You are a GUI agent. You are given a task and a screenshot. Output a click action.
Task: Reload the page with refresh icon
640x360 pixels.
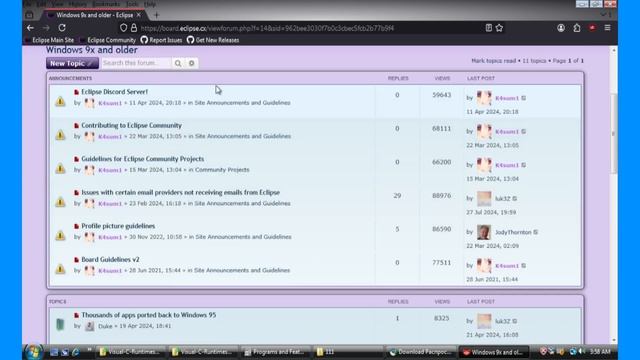click(x=62, y=28)
